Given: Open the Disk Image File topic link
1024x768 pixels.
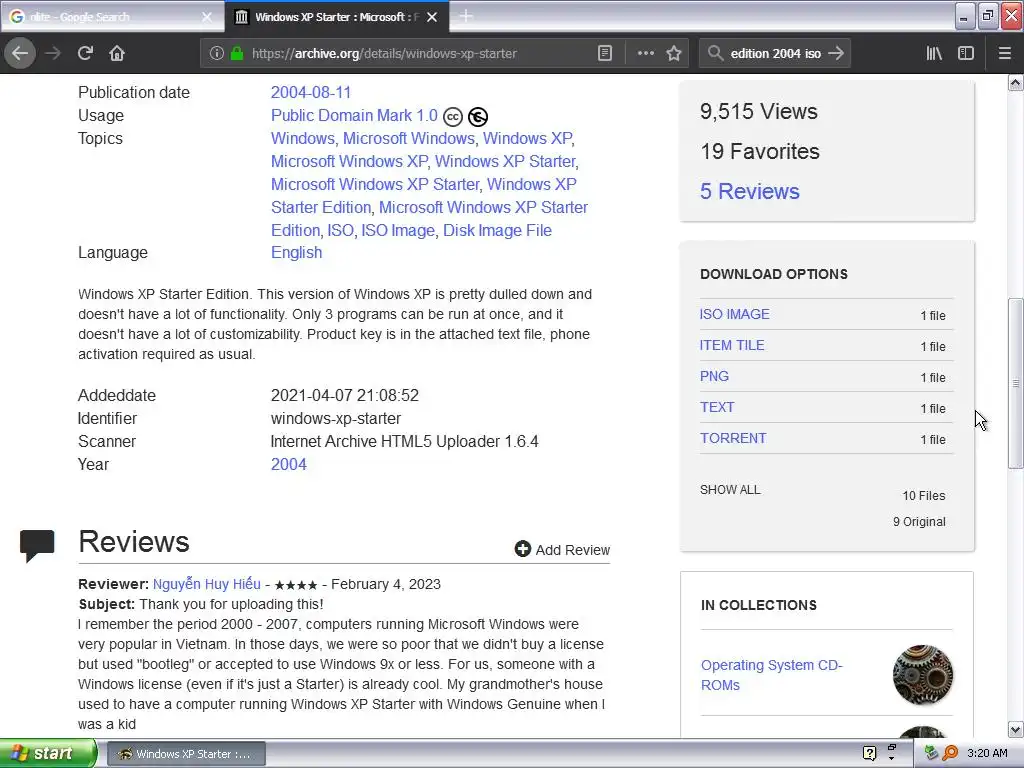Looking at the screenshot, I should tap(497, 231).
